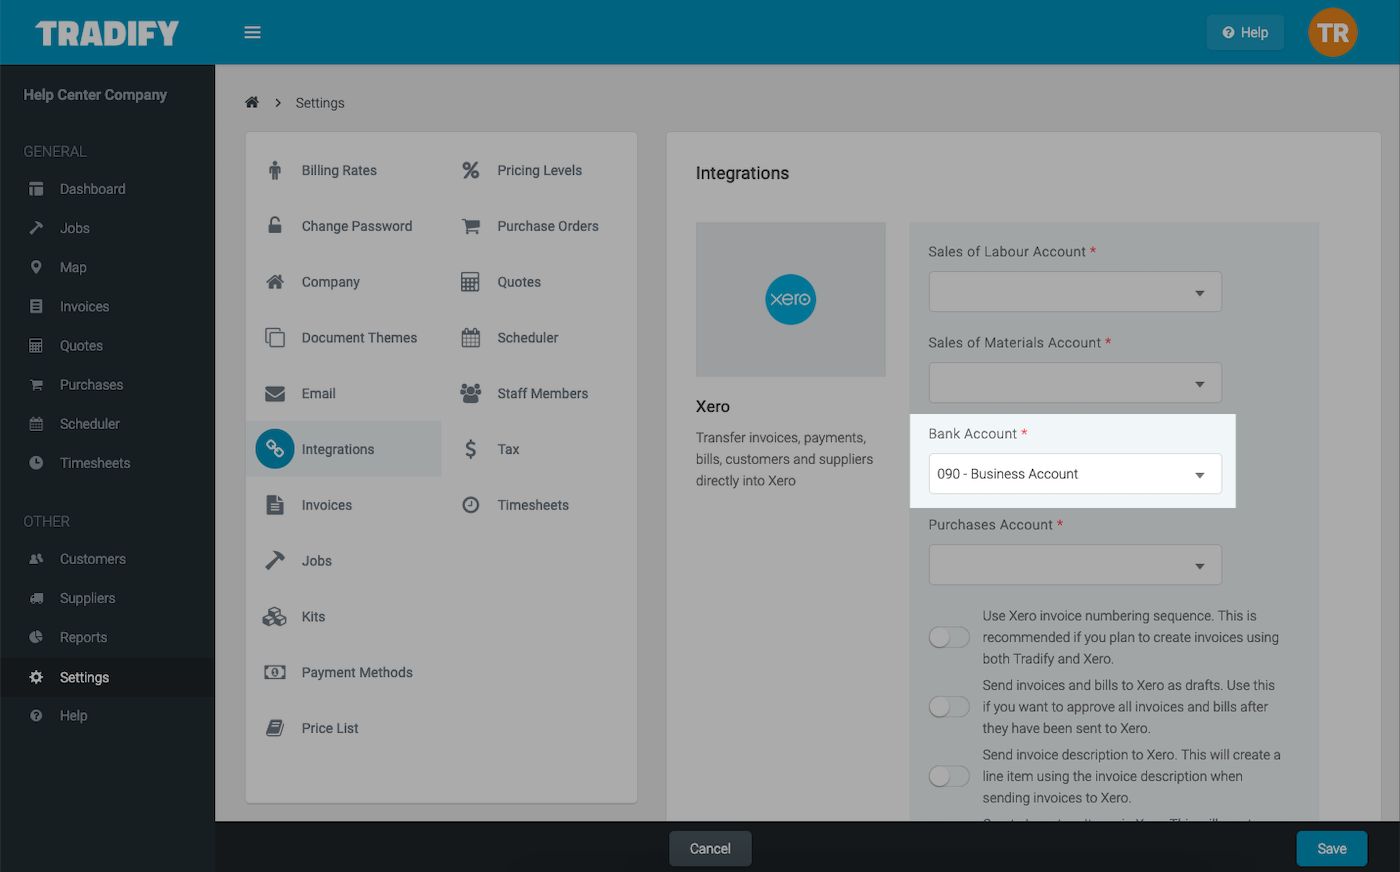This screenshot has height=872, width=1400.
Task: Click the Billing Rates person icon
Action: (x=275, y=170)
